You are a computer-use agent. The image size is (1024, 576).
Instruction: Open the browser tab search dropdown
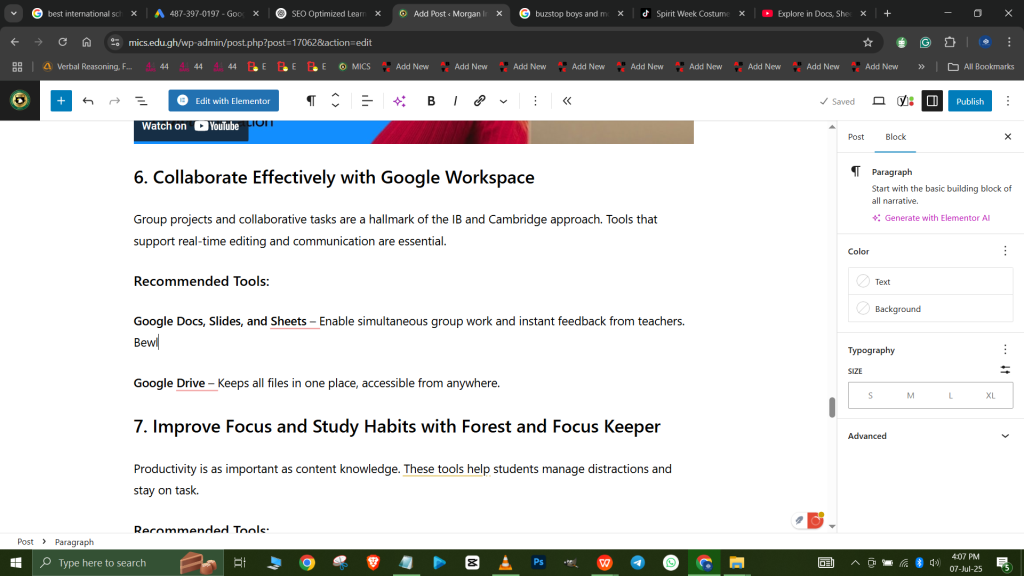(x=14, y=13)
